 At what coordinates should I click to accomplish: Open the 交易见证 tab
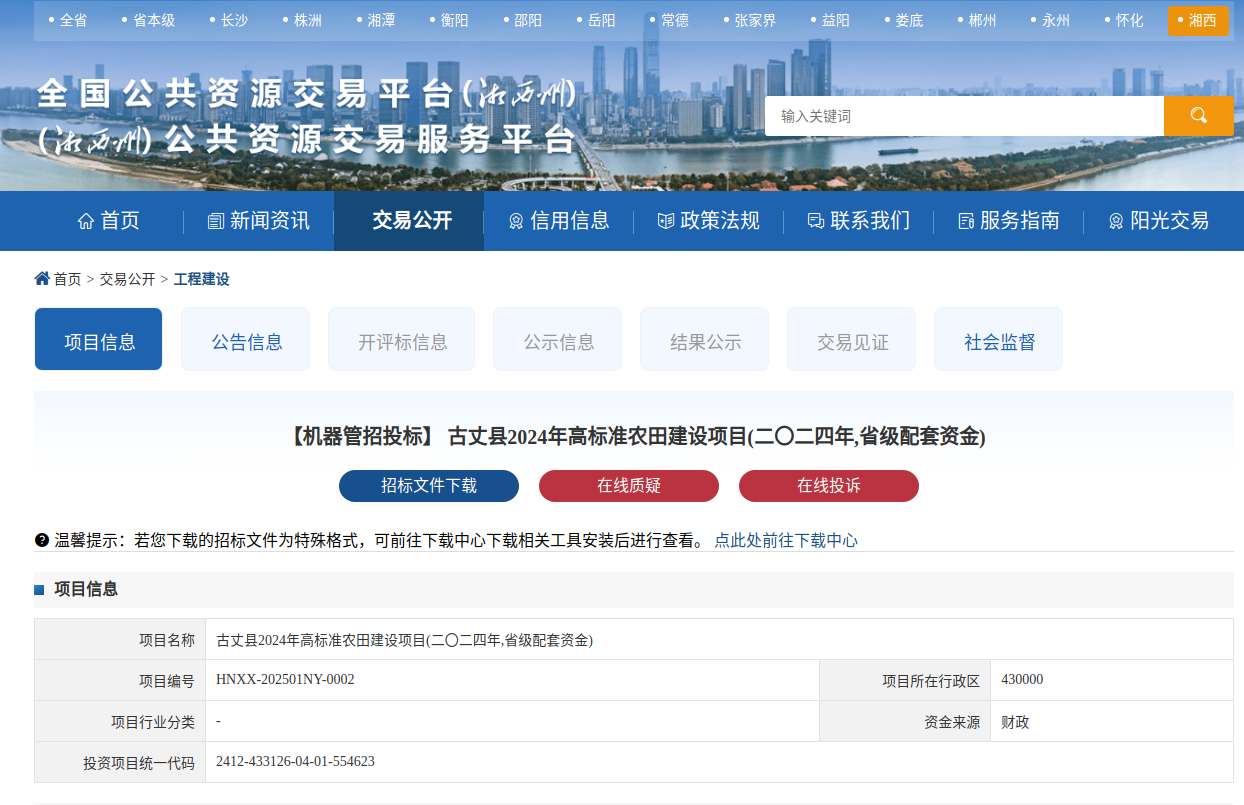click(852, 339)
